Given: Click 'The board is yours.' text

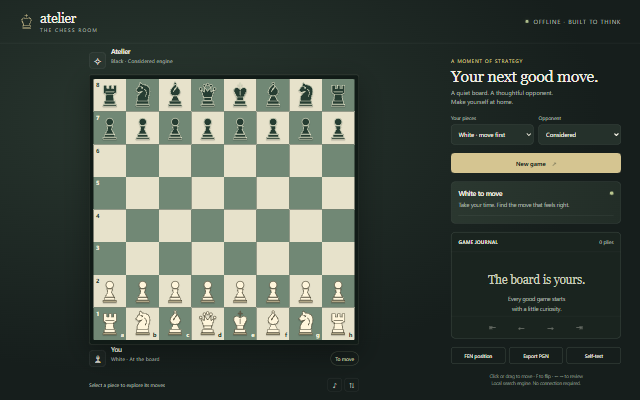Looking at the screenshot, I should coord(536,280).
